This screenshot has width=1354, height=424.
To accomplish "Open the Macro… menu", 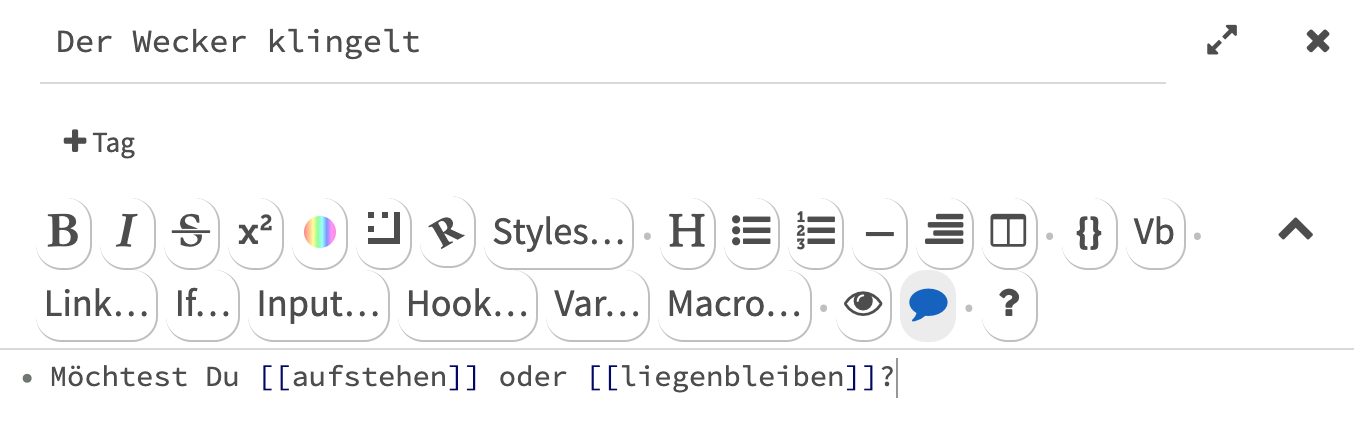I will pyautogui.click(x=734, y=305).
